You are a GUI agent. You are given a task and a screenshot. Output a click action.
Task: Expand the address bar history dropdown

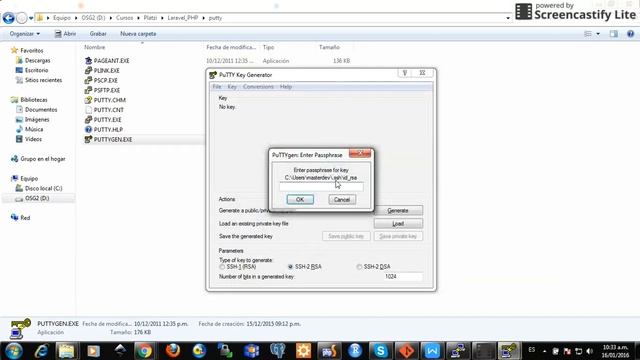pos(508,18)
